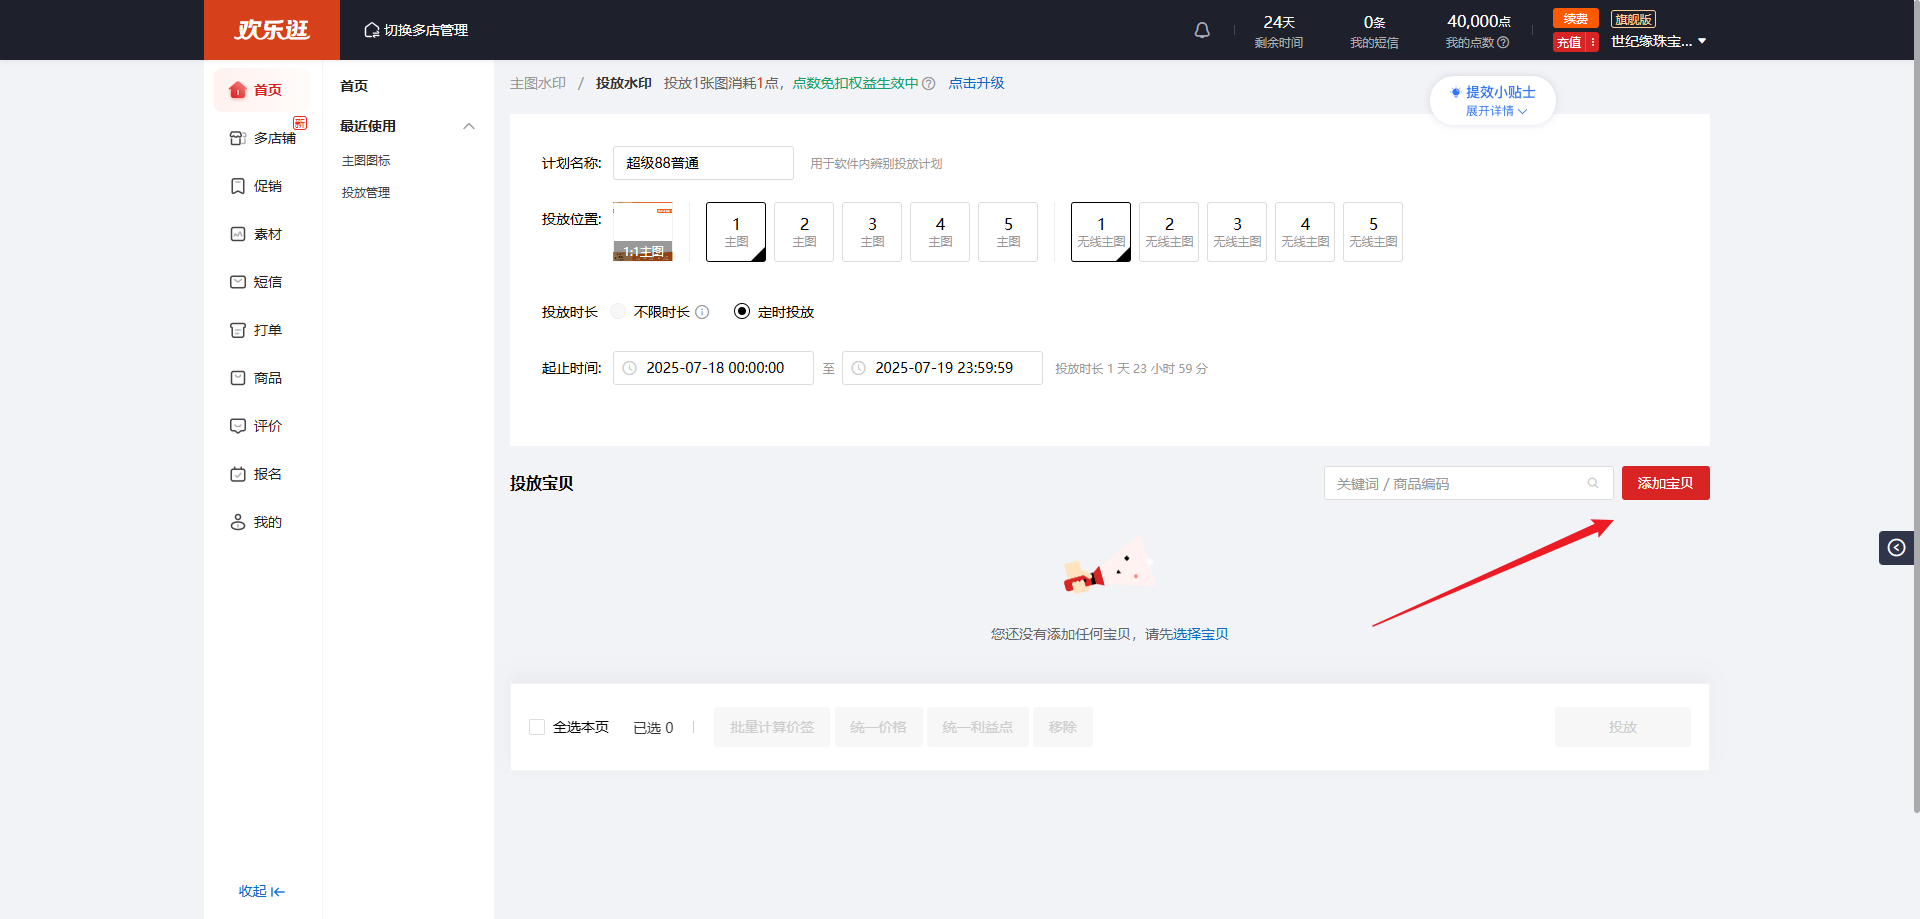The width and height of the screenshot is (1920, 919).
Task: Click the help icon beside 不限时长
Action: (x=702, y=312)
